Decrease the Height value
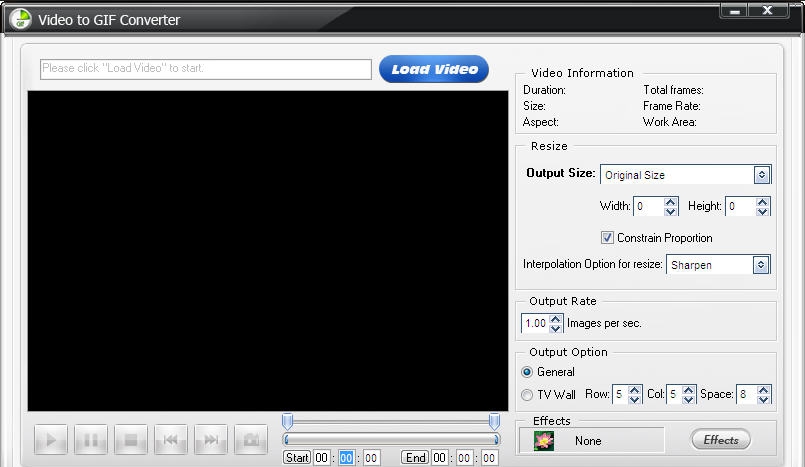 tap(762, 211)
